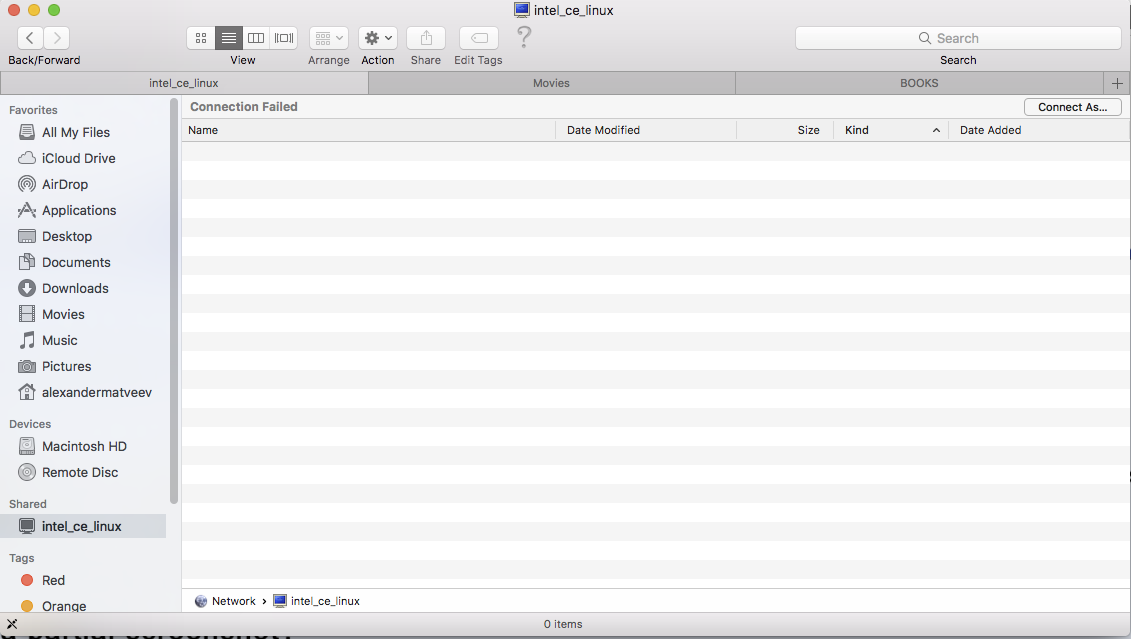Sort by Name column
1131x639 pixels.
pos(368,130)
